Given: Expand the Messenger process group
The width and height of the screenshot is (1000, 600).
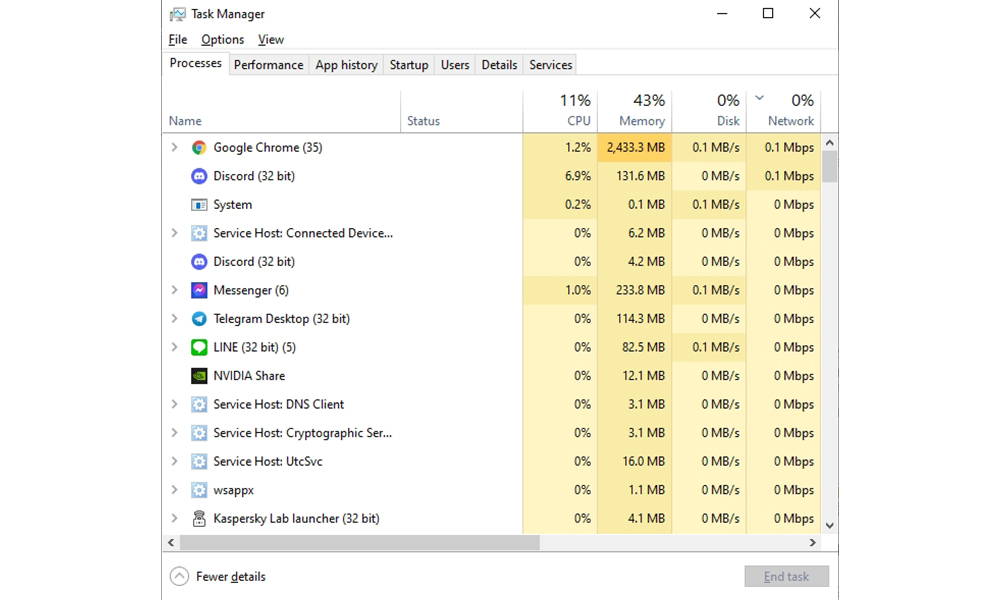Looking at the screenshot, I should tap(174, 290).
